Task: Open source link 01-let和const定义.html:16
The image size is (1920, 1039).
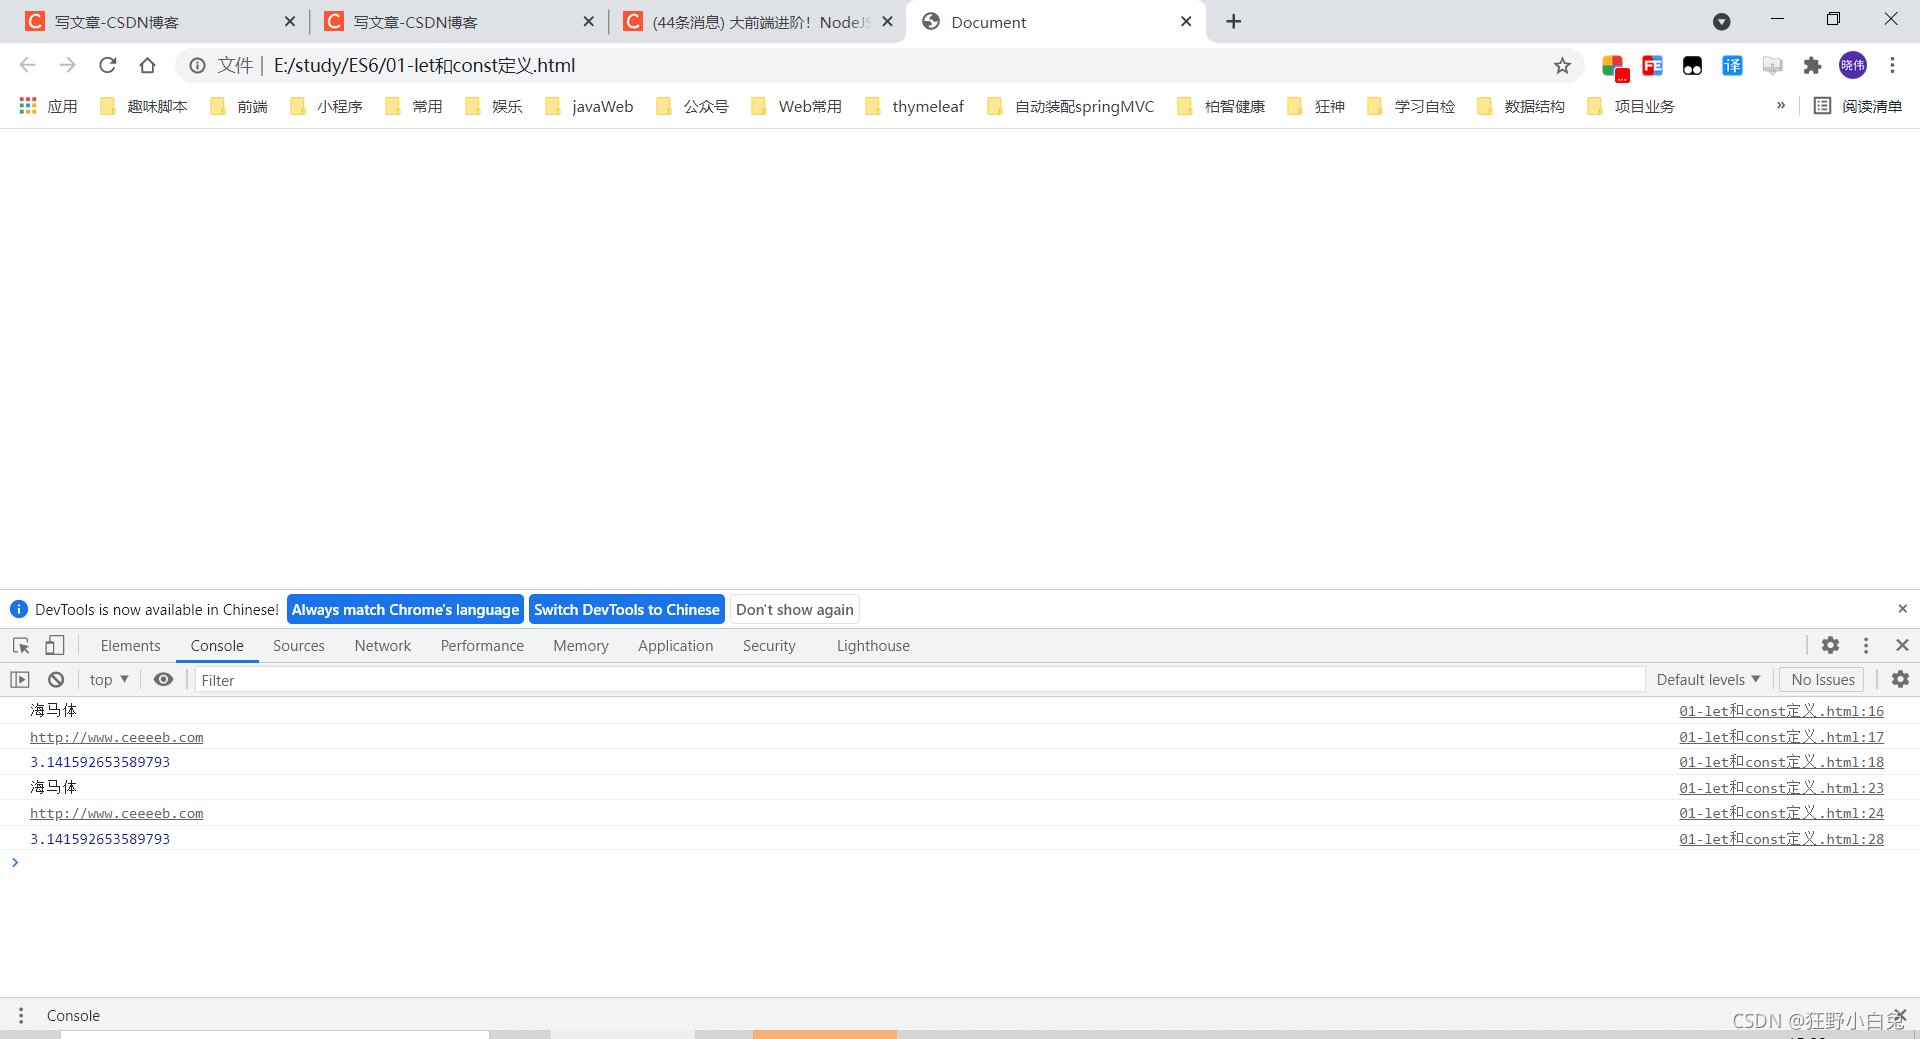Action: click(x=1781, y=711)
